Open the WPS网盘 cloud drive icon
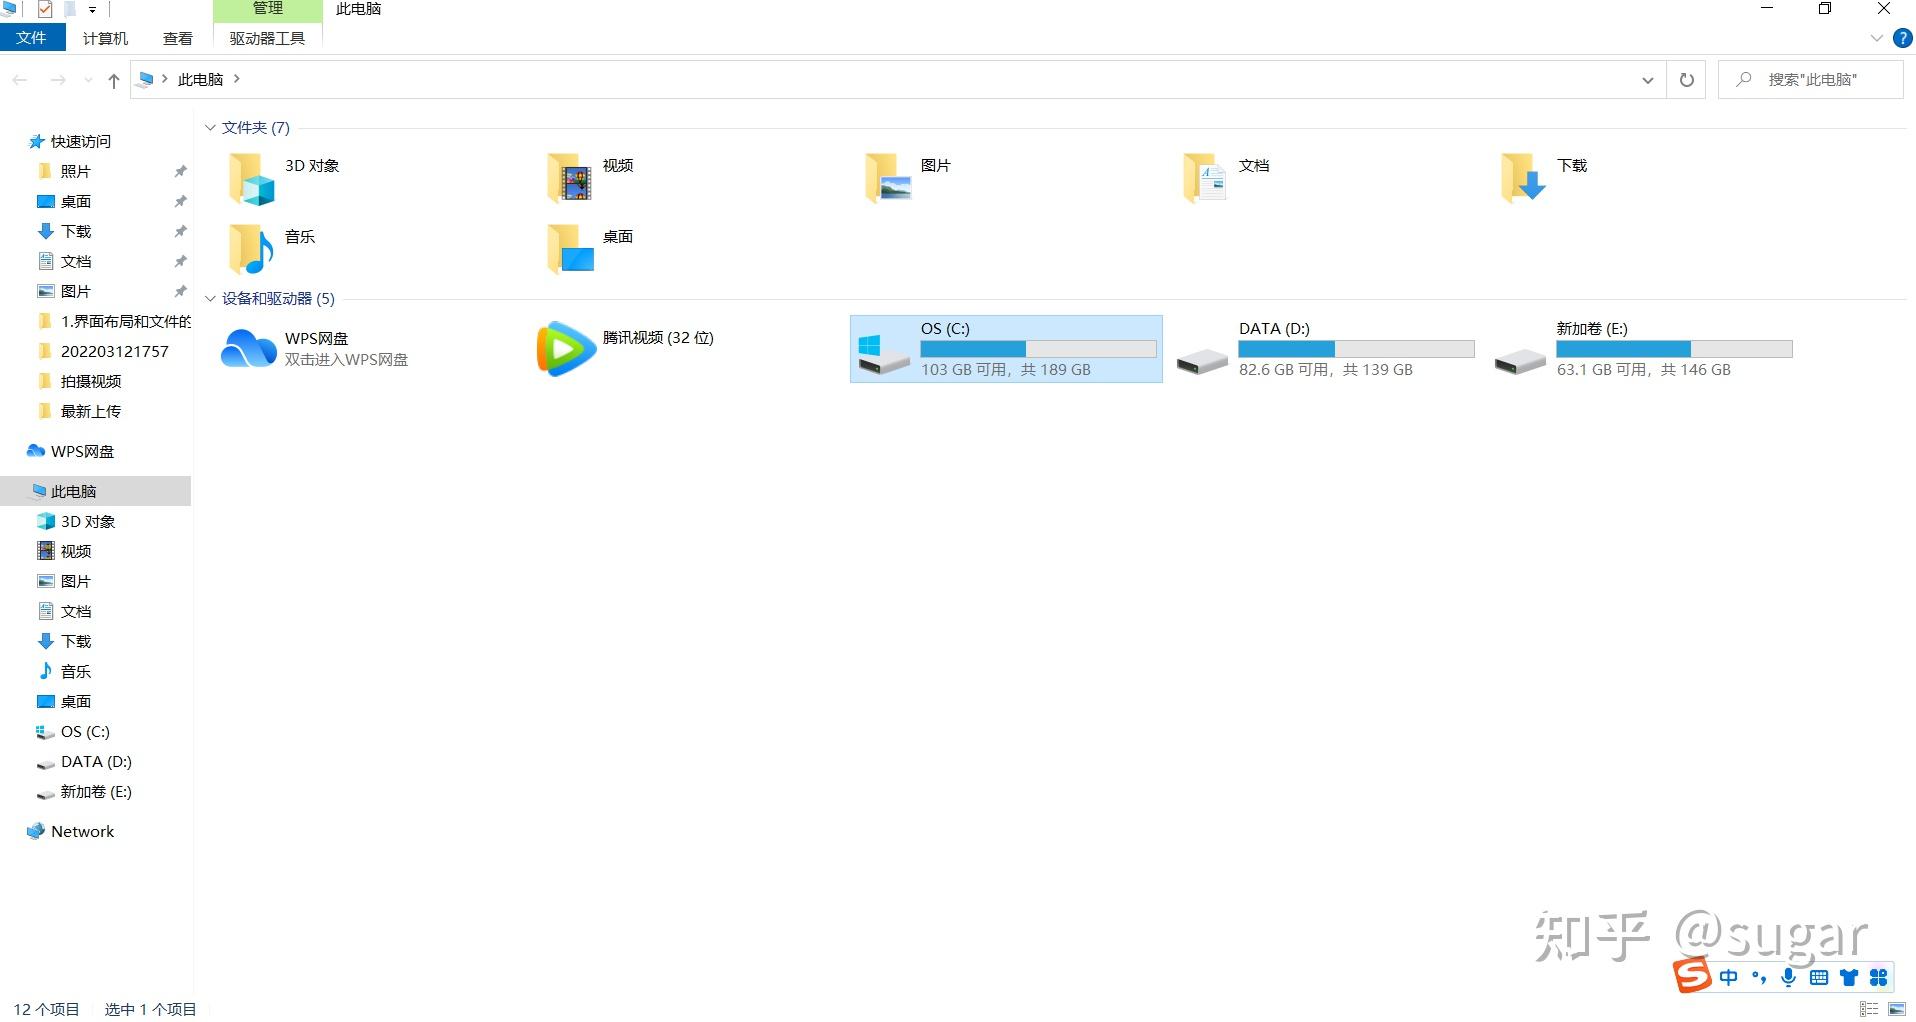The width and height of the screenshot is (1916, 1022). point(248,348)
